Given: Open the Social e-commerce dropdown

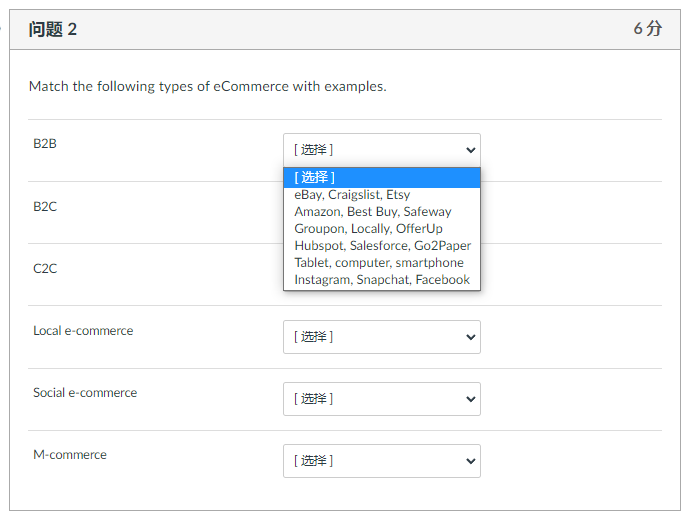Looking at the screenshot, I should coord(382,399).
